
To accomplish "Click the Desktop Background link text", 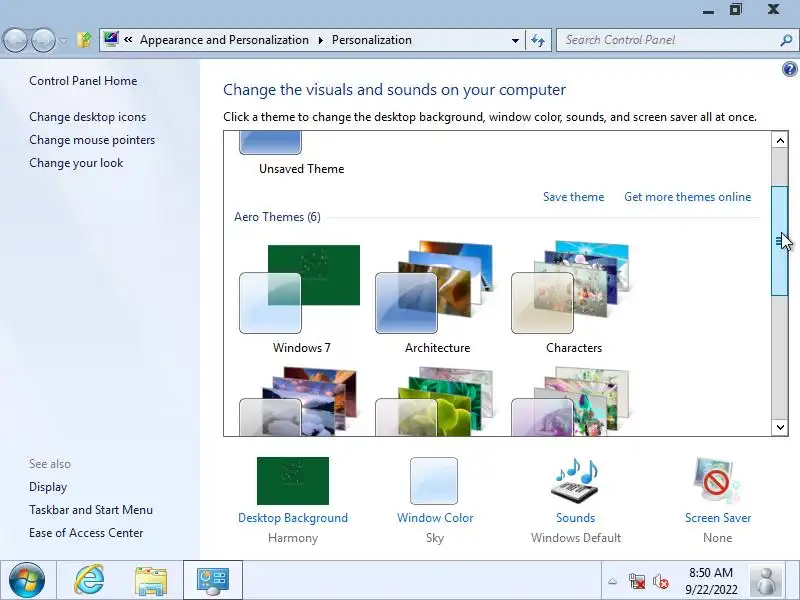I will 293,518.
